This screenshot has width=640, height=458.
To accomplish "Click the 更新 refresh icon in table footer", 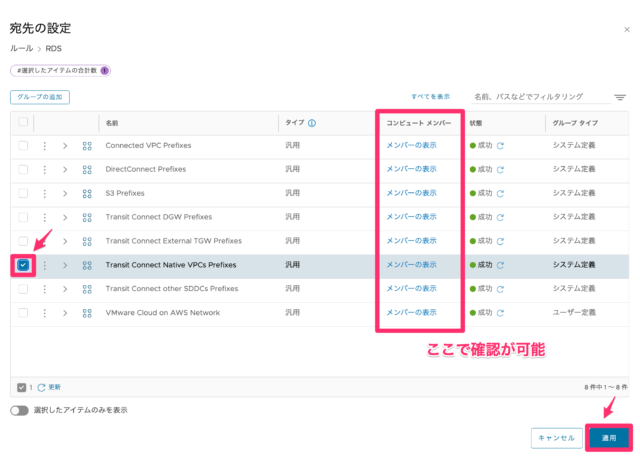I will click(x=41, y=387).
